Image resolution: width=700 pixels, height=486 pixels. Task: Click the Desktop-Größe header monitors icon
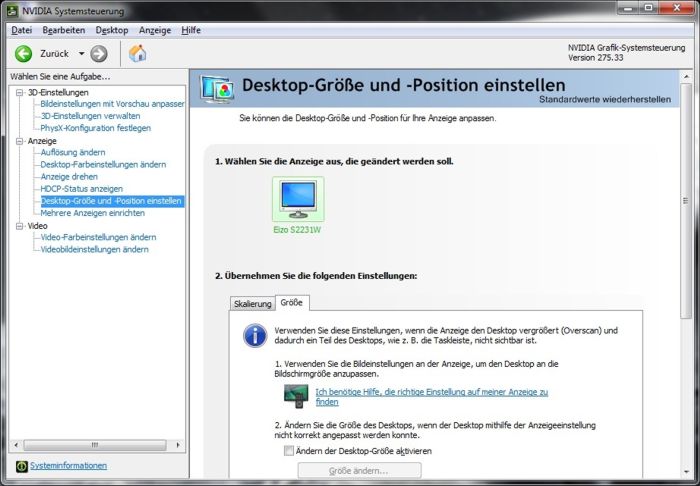[217, 89]
